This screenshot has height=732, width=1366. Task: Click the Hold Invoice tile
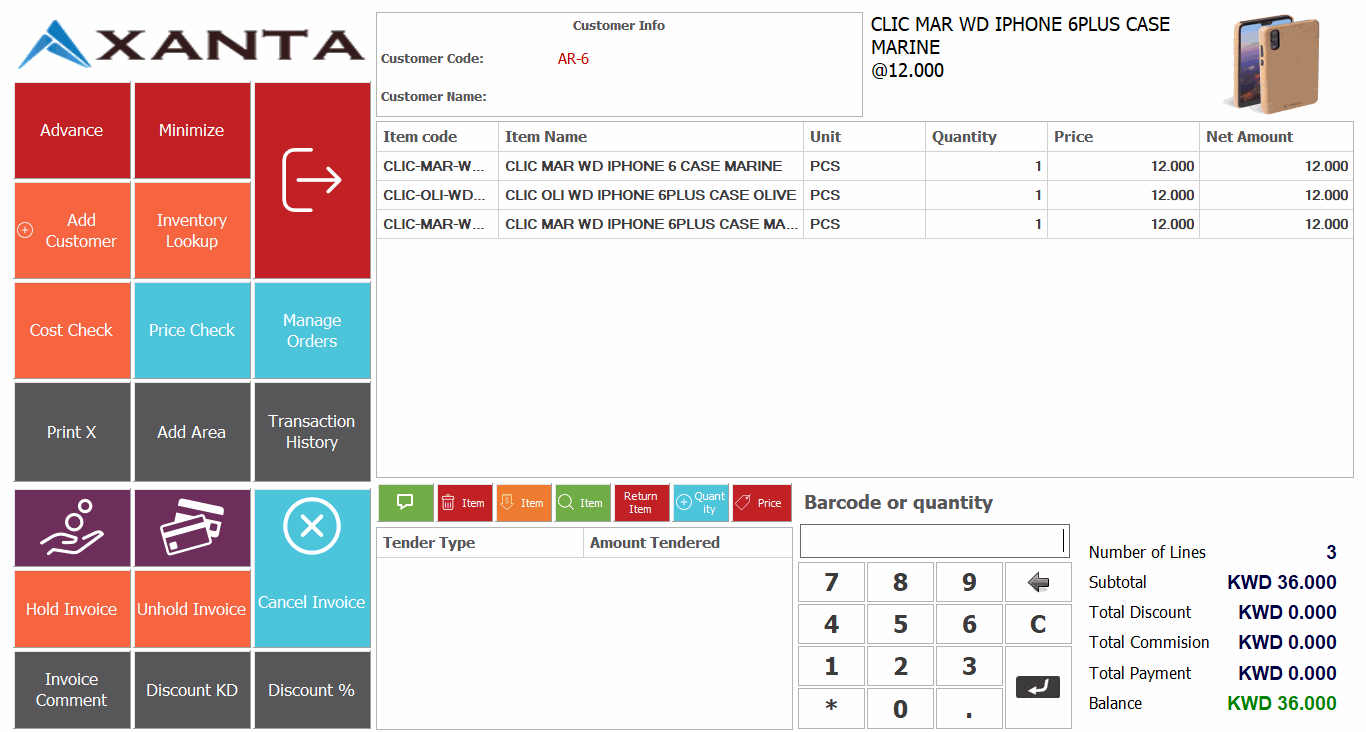coord(72,609)
